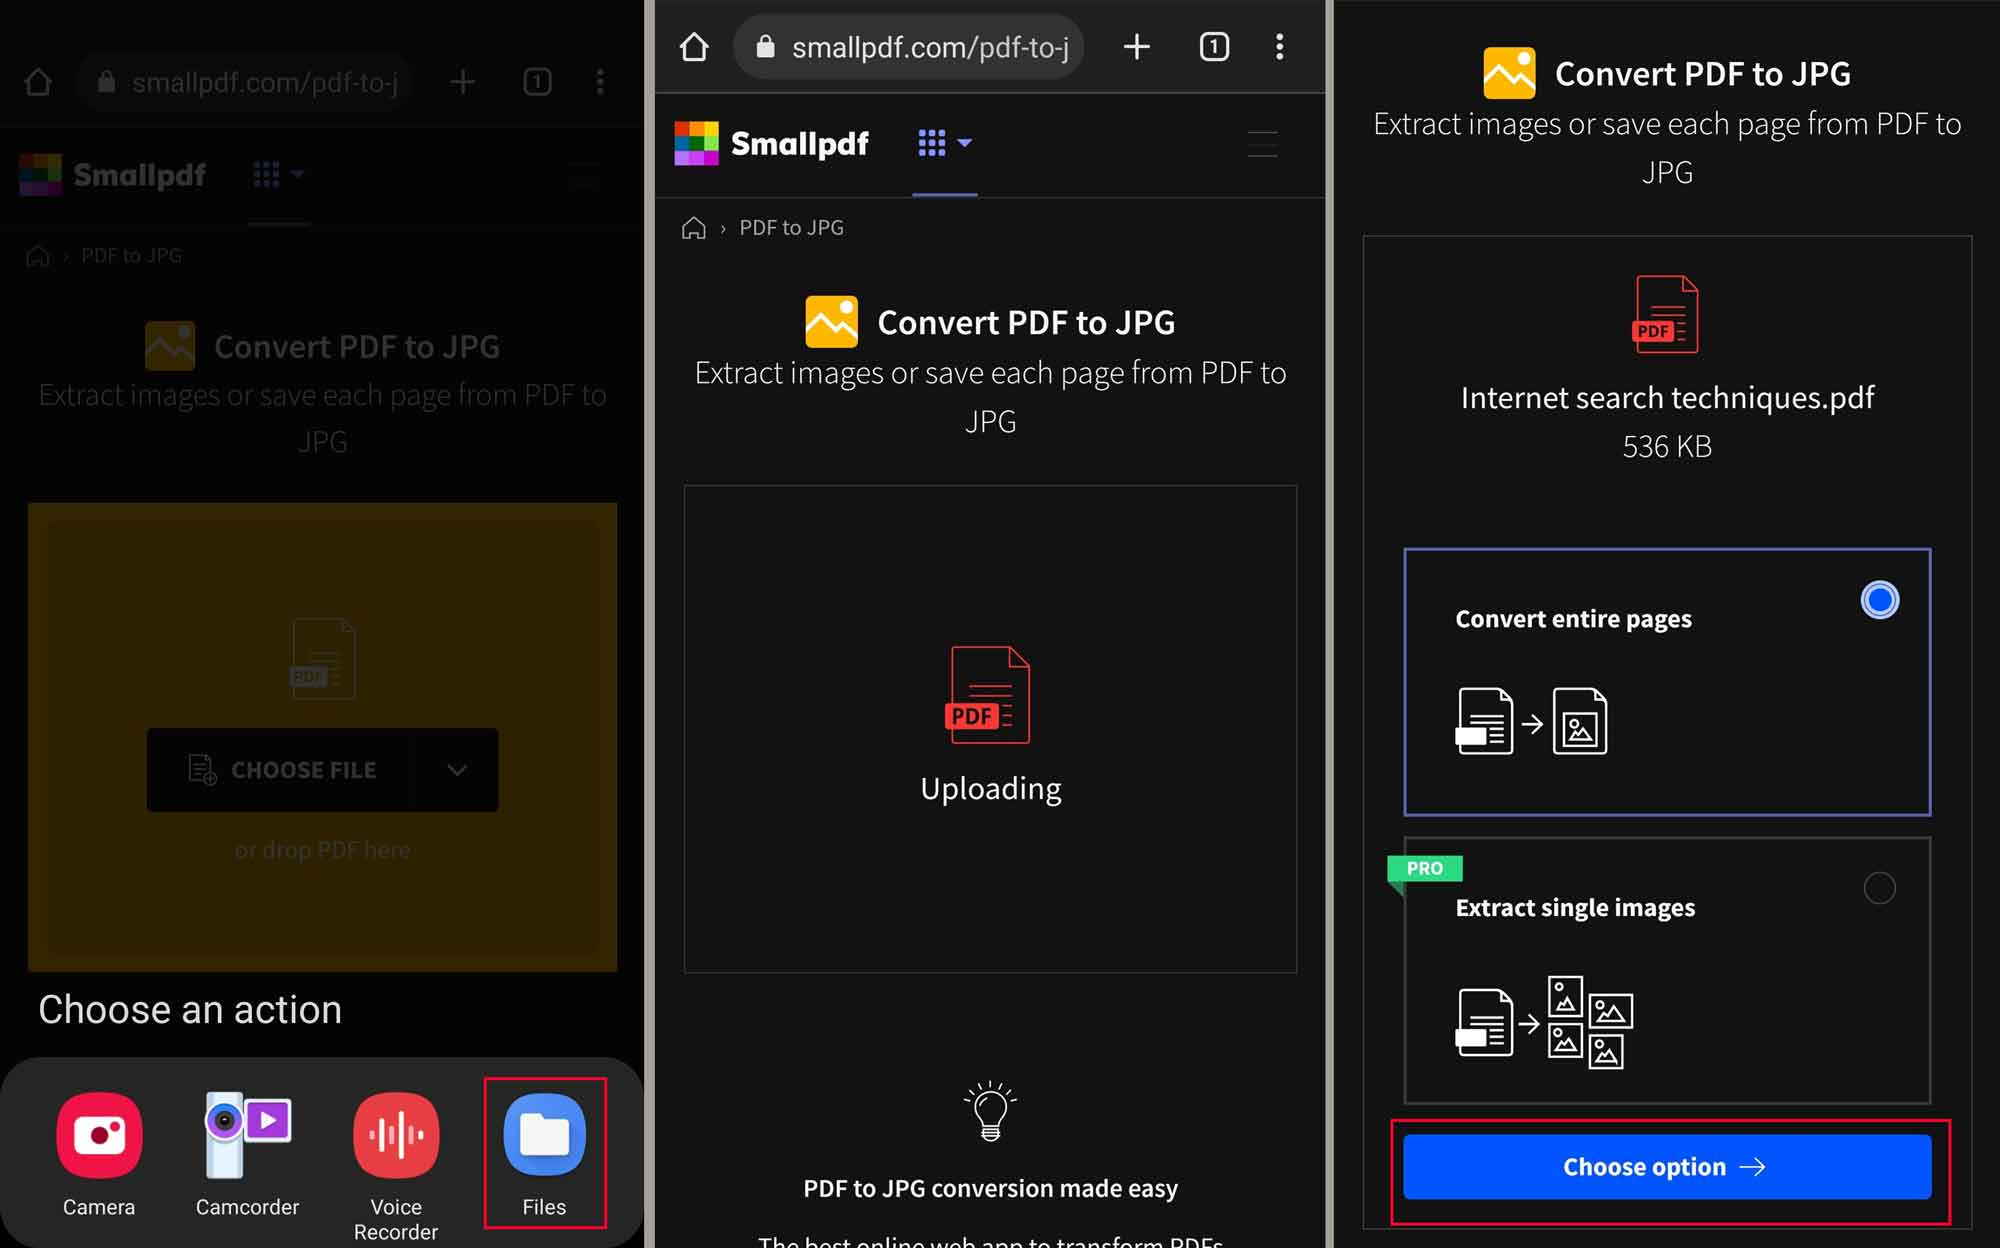
Task: Click the Files app icon
Action: click(545, 1136)
